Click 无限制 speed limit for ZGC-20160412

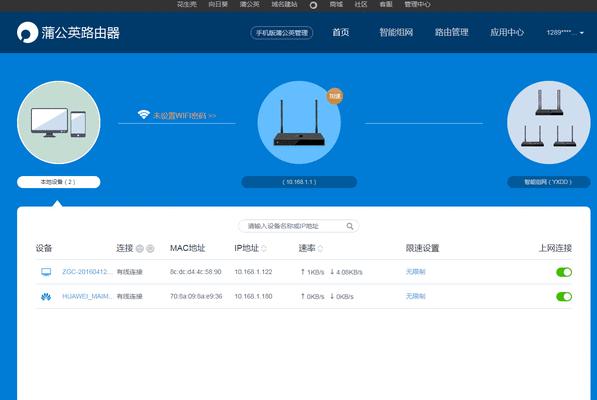(x=415, y=272)
